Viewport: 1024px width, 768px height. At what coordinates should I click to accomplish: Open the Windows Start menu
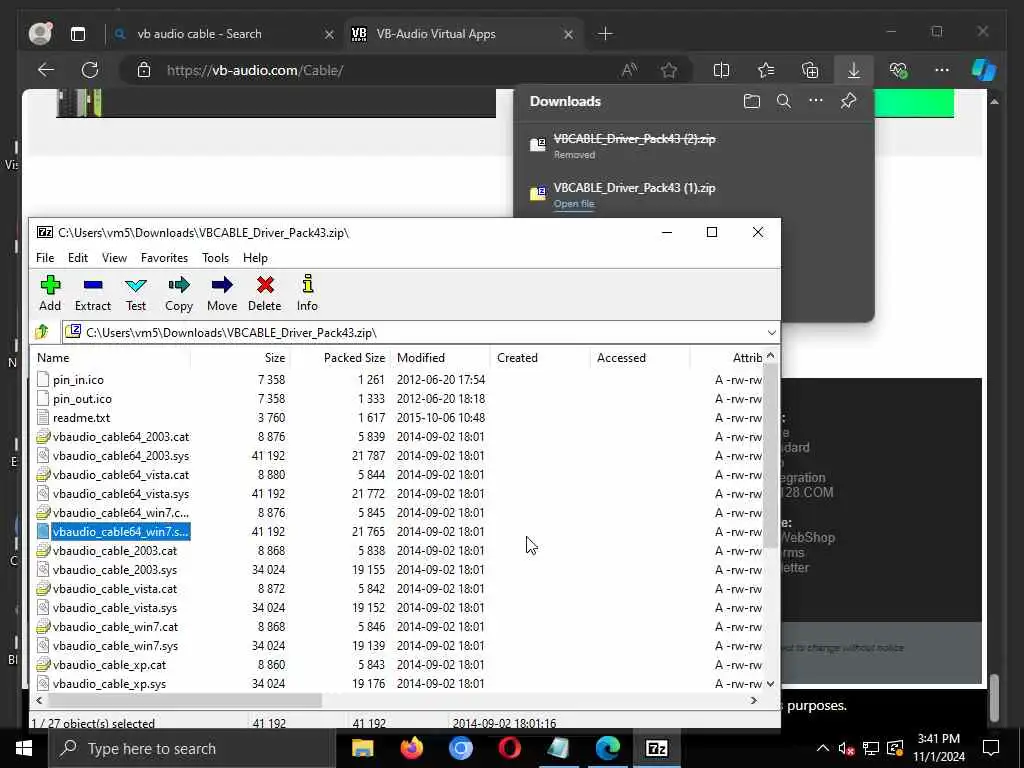tap(24, 748)
